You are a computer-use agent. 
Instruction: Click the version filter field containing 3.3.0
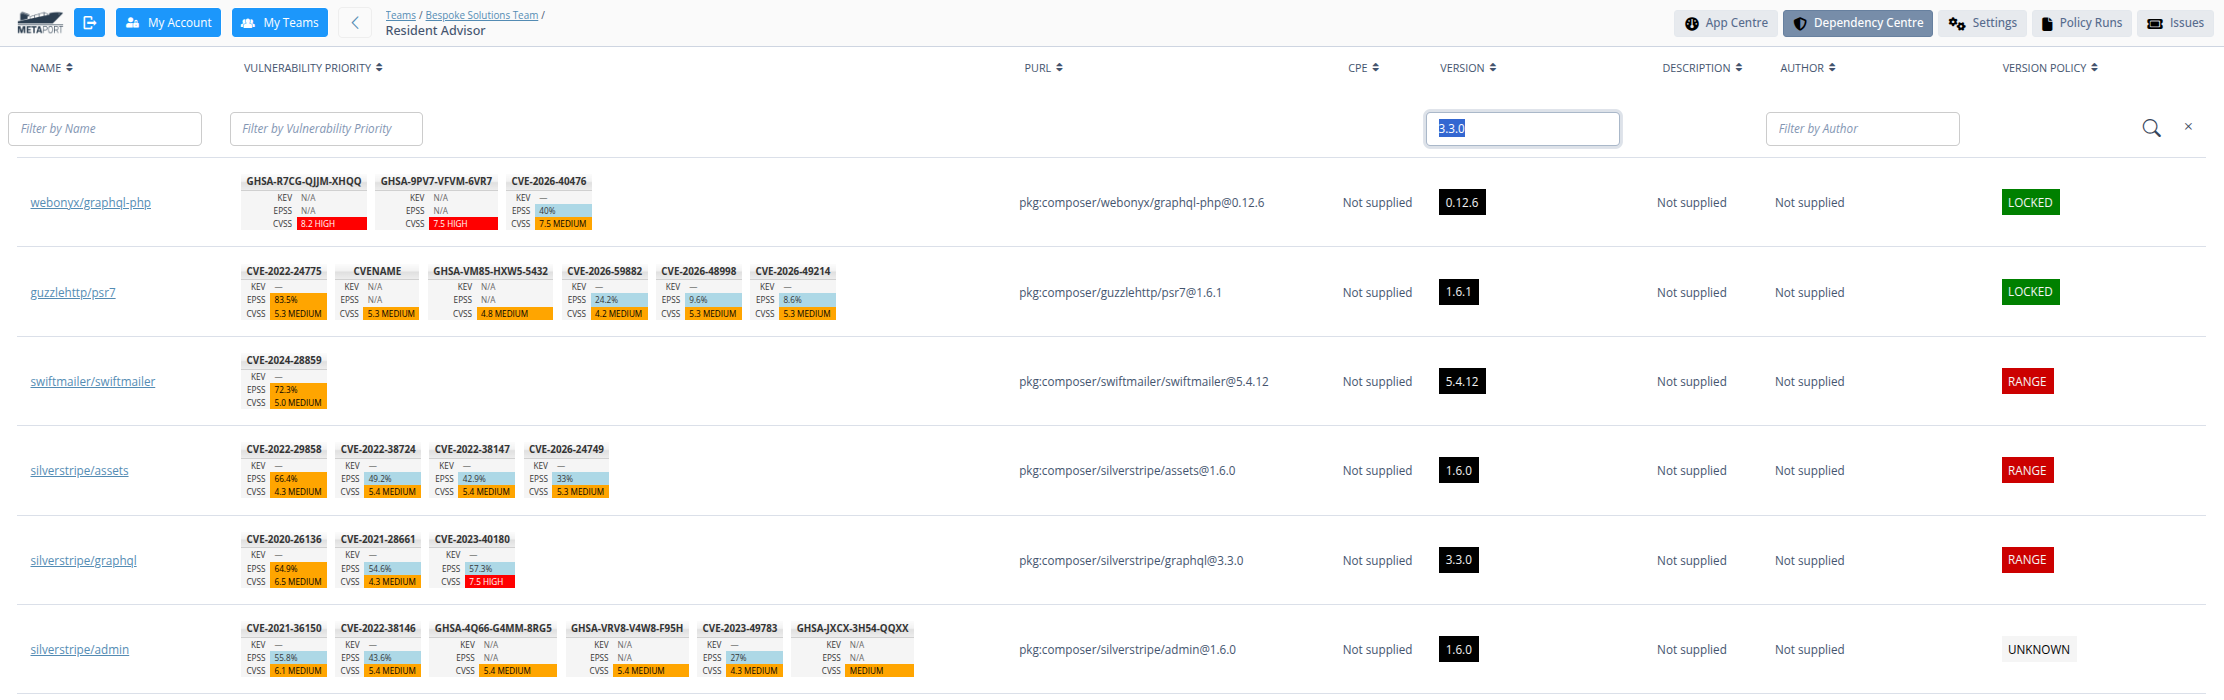click(x=1523, y=129)
